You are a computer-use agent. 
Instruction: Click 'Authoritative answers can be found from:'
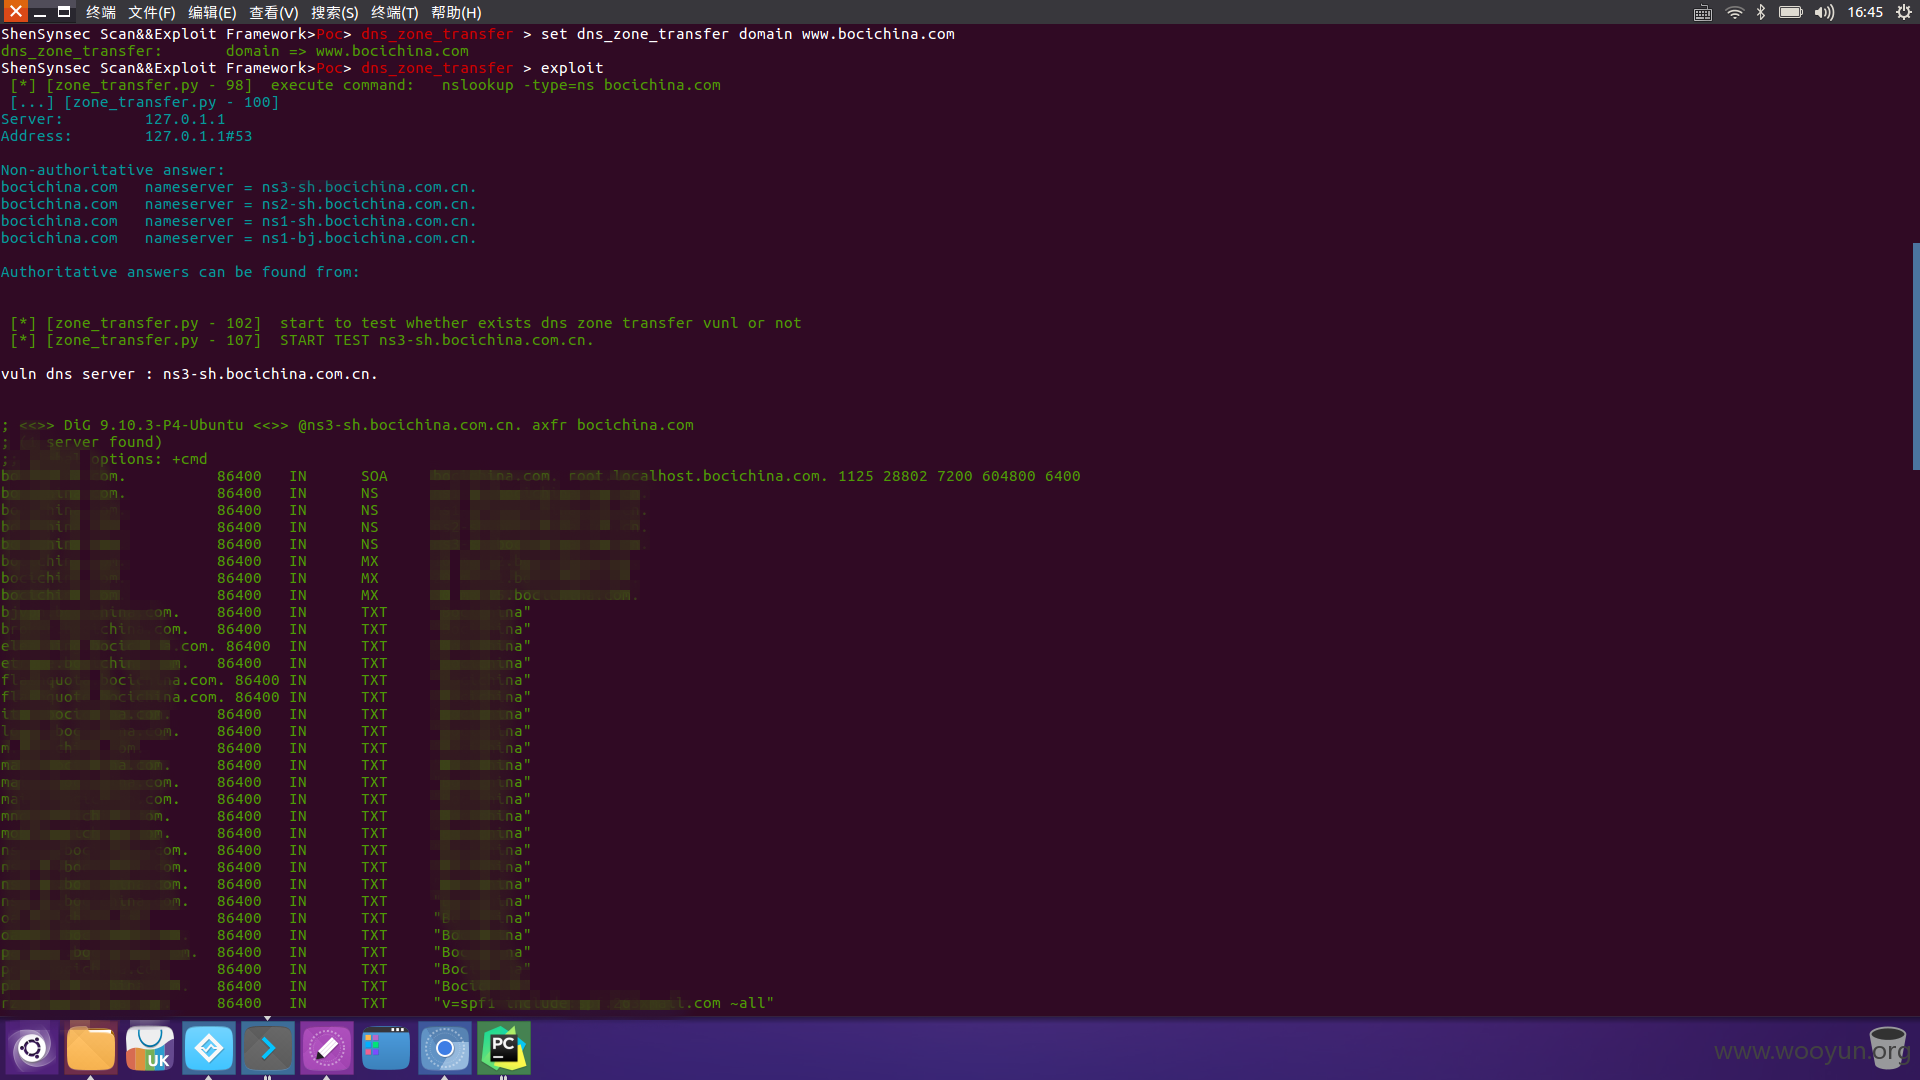coord(180,272)
